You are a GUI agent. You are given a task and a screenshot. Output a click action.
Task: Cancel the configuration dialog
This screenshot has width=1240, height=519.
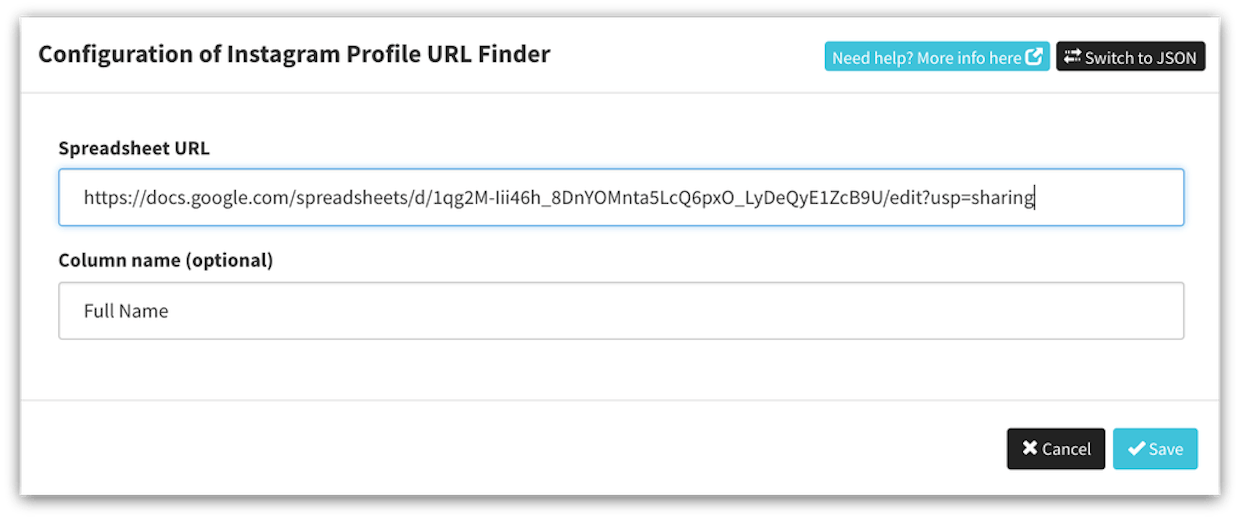(1055, 449)
